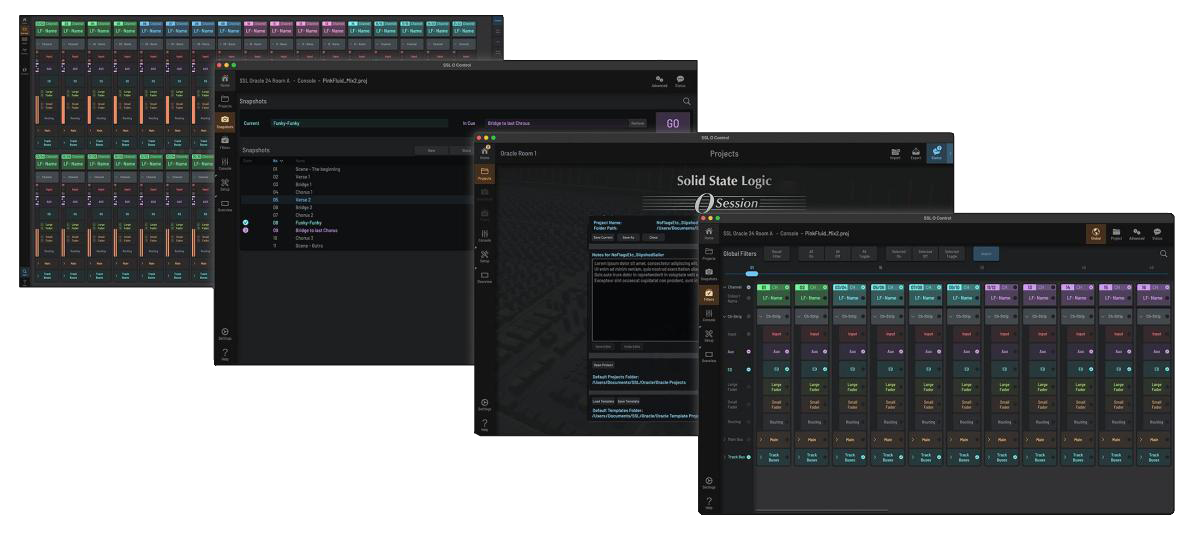
Task: Click the purple GO button in Snapshots window
Action: 672,123
